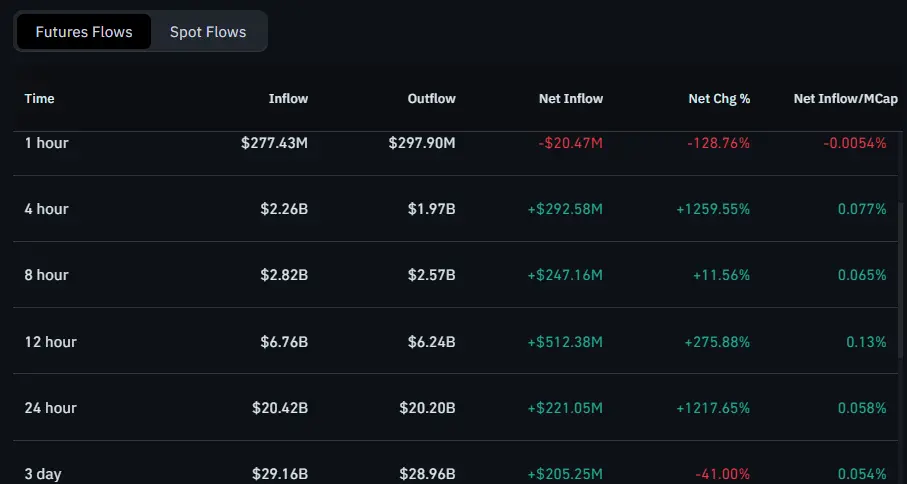Select the 24 hour row label
This screenshot has width=907, height=484.
[51, 408]
